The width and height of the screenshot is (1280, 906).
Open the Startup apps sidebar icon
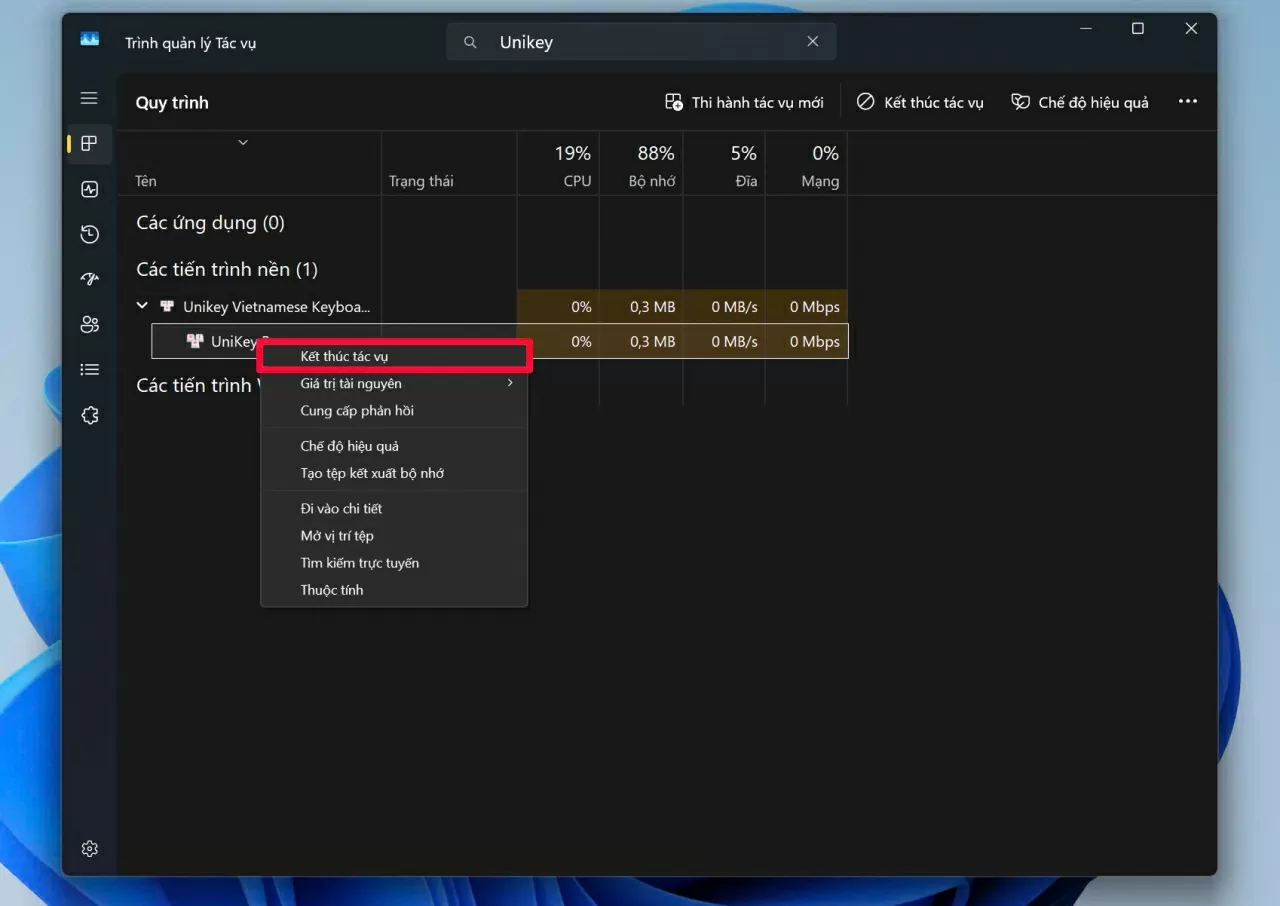pos(89,279)
